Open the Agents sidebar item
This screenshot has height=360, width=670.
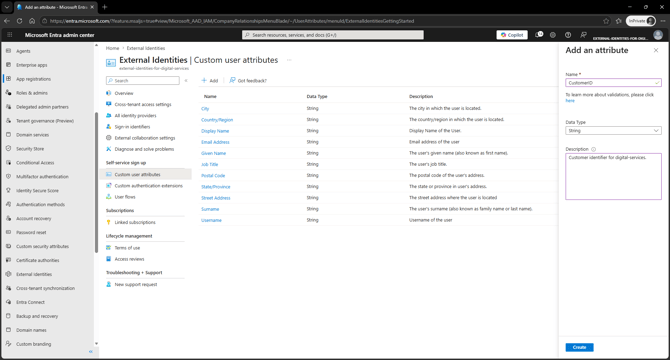(23, 51)
